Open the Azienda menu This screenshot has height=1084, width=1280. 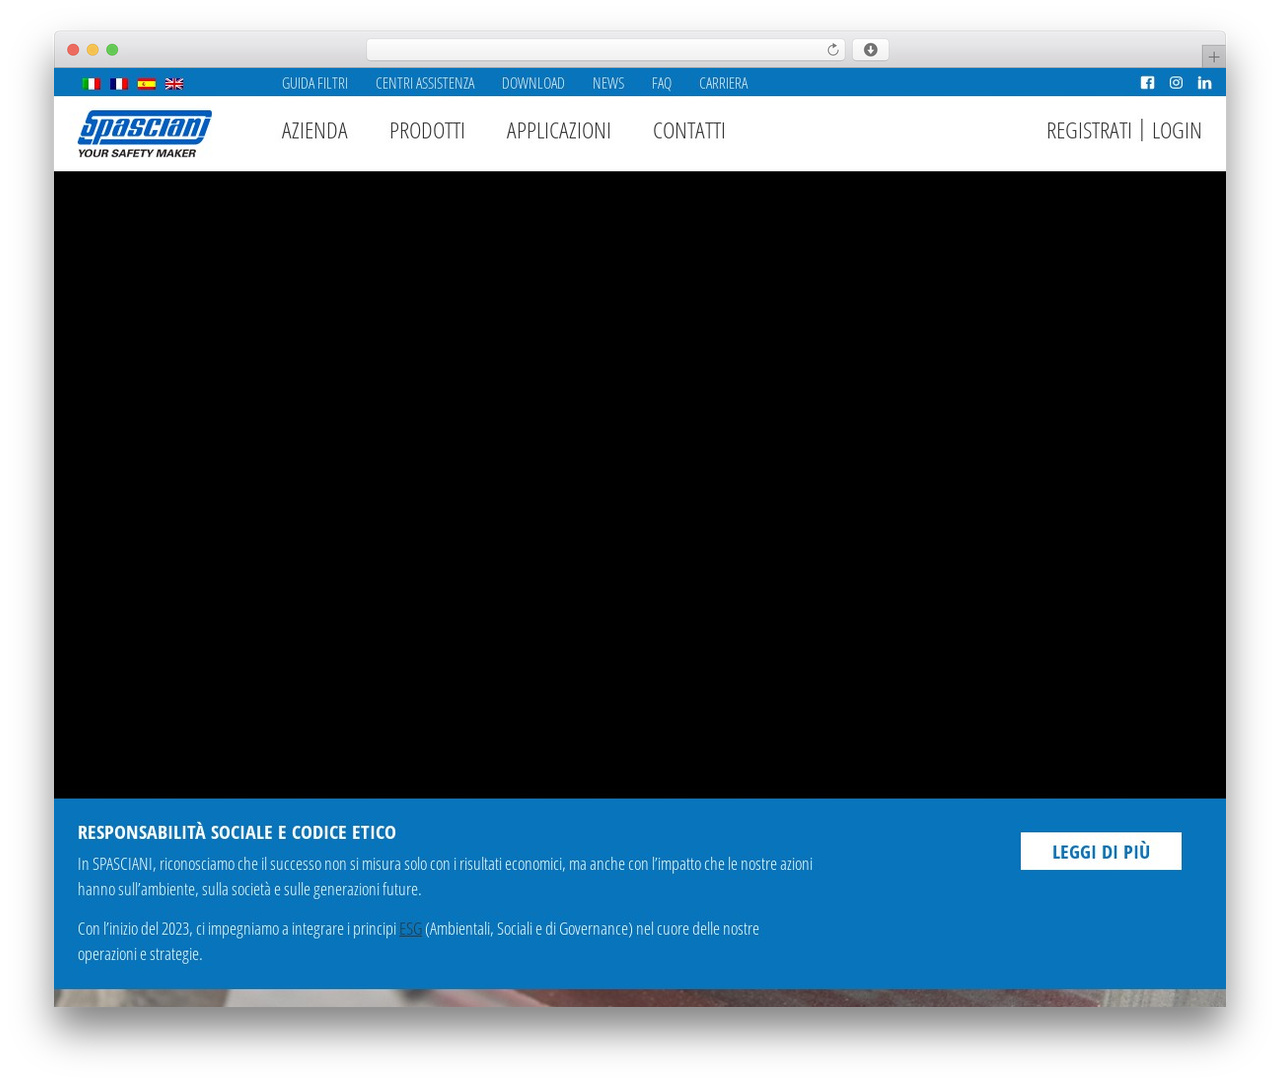[314, 131]
